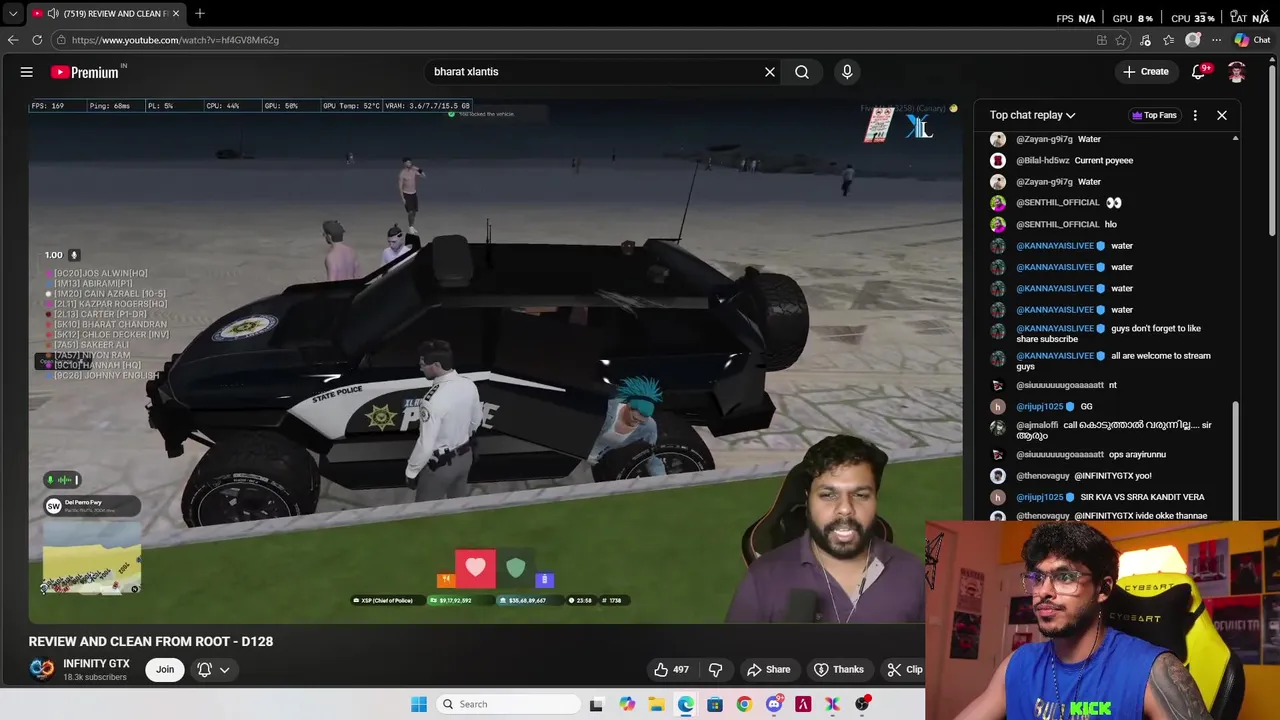Dislike the video with thumbs down
Viewport: 1280px width, 720px height.
click(x=716, y=670)
